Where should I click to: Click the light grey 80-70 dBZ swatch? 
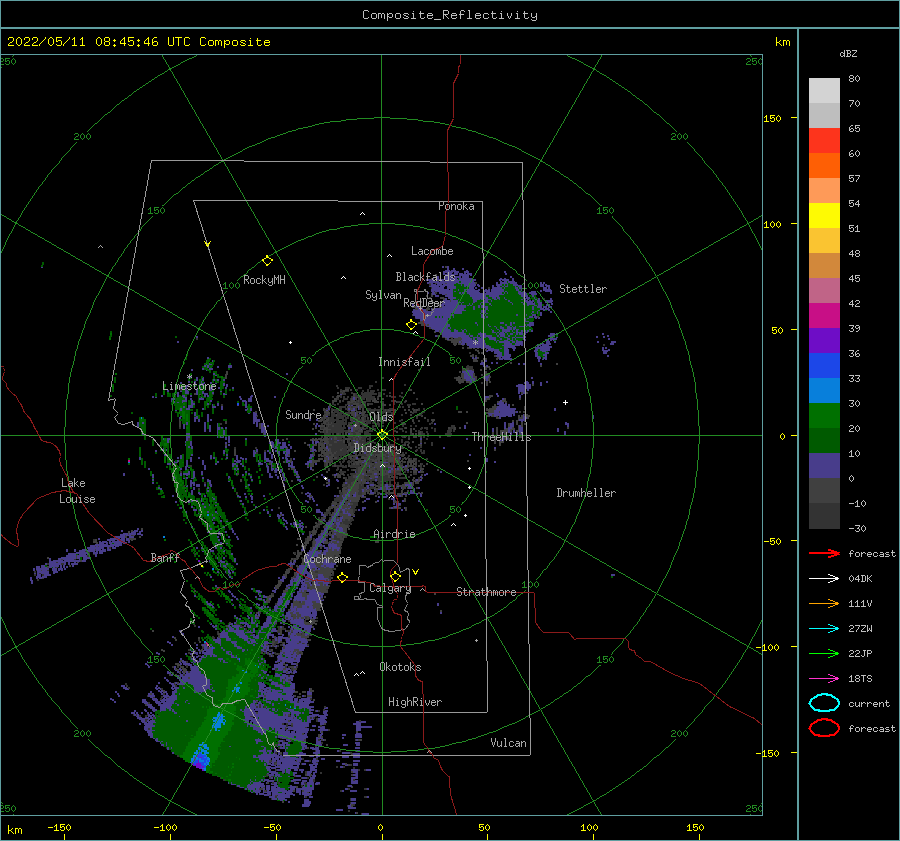click(824, 91)
